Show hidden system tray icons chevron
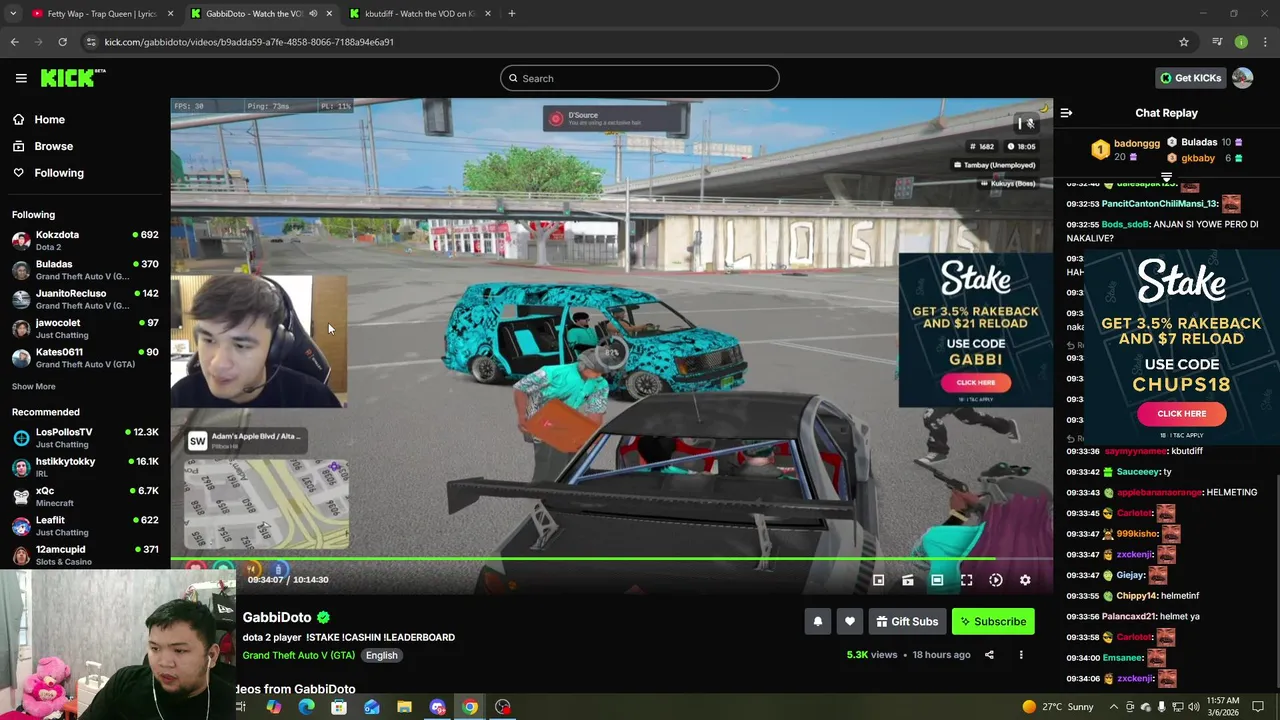Image resolution: width=1280 pixels, height=720 pixels. (x=1114, y=707)
